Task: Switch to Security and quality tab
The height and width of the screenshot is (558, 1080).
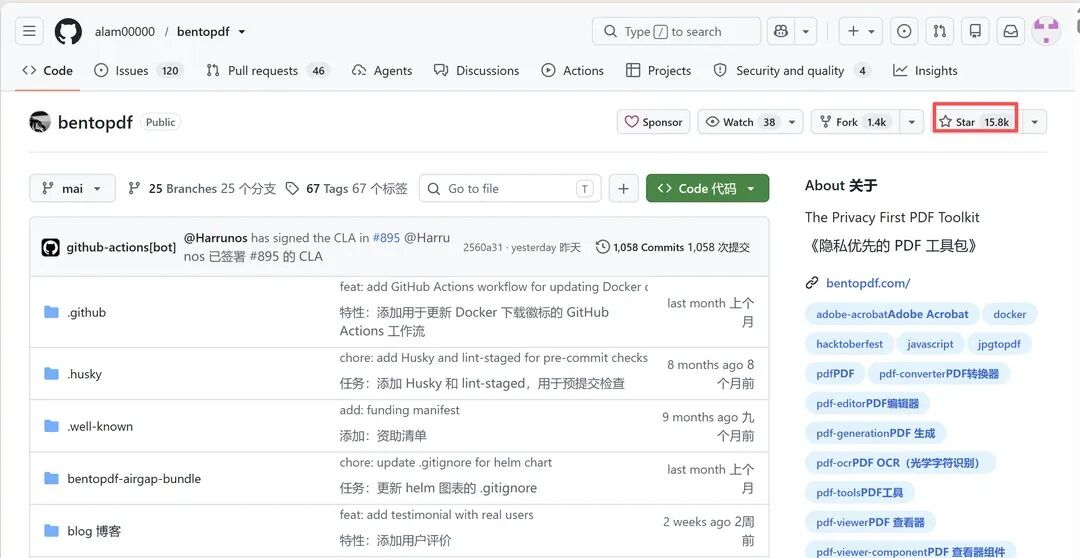Action: tap(792, 70)
